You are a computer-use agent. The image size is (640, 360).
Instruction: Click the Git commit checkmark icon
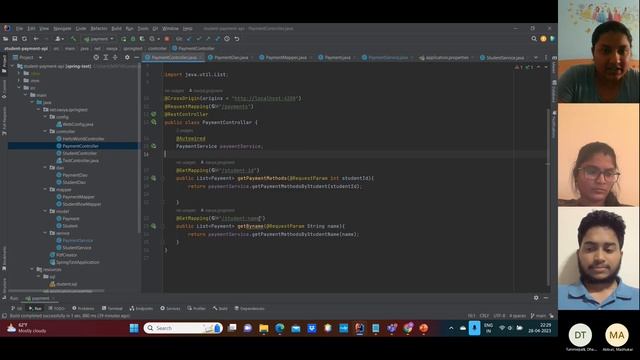click(199, 39)
